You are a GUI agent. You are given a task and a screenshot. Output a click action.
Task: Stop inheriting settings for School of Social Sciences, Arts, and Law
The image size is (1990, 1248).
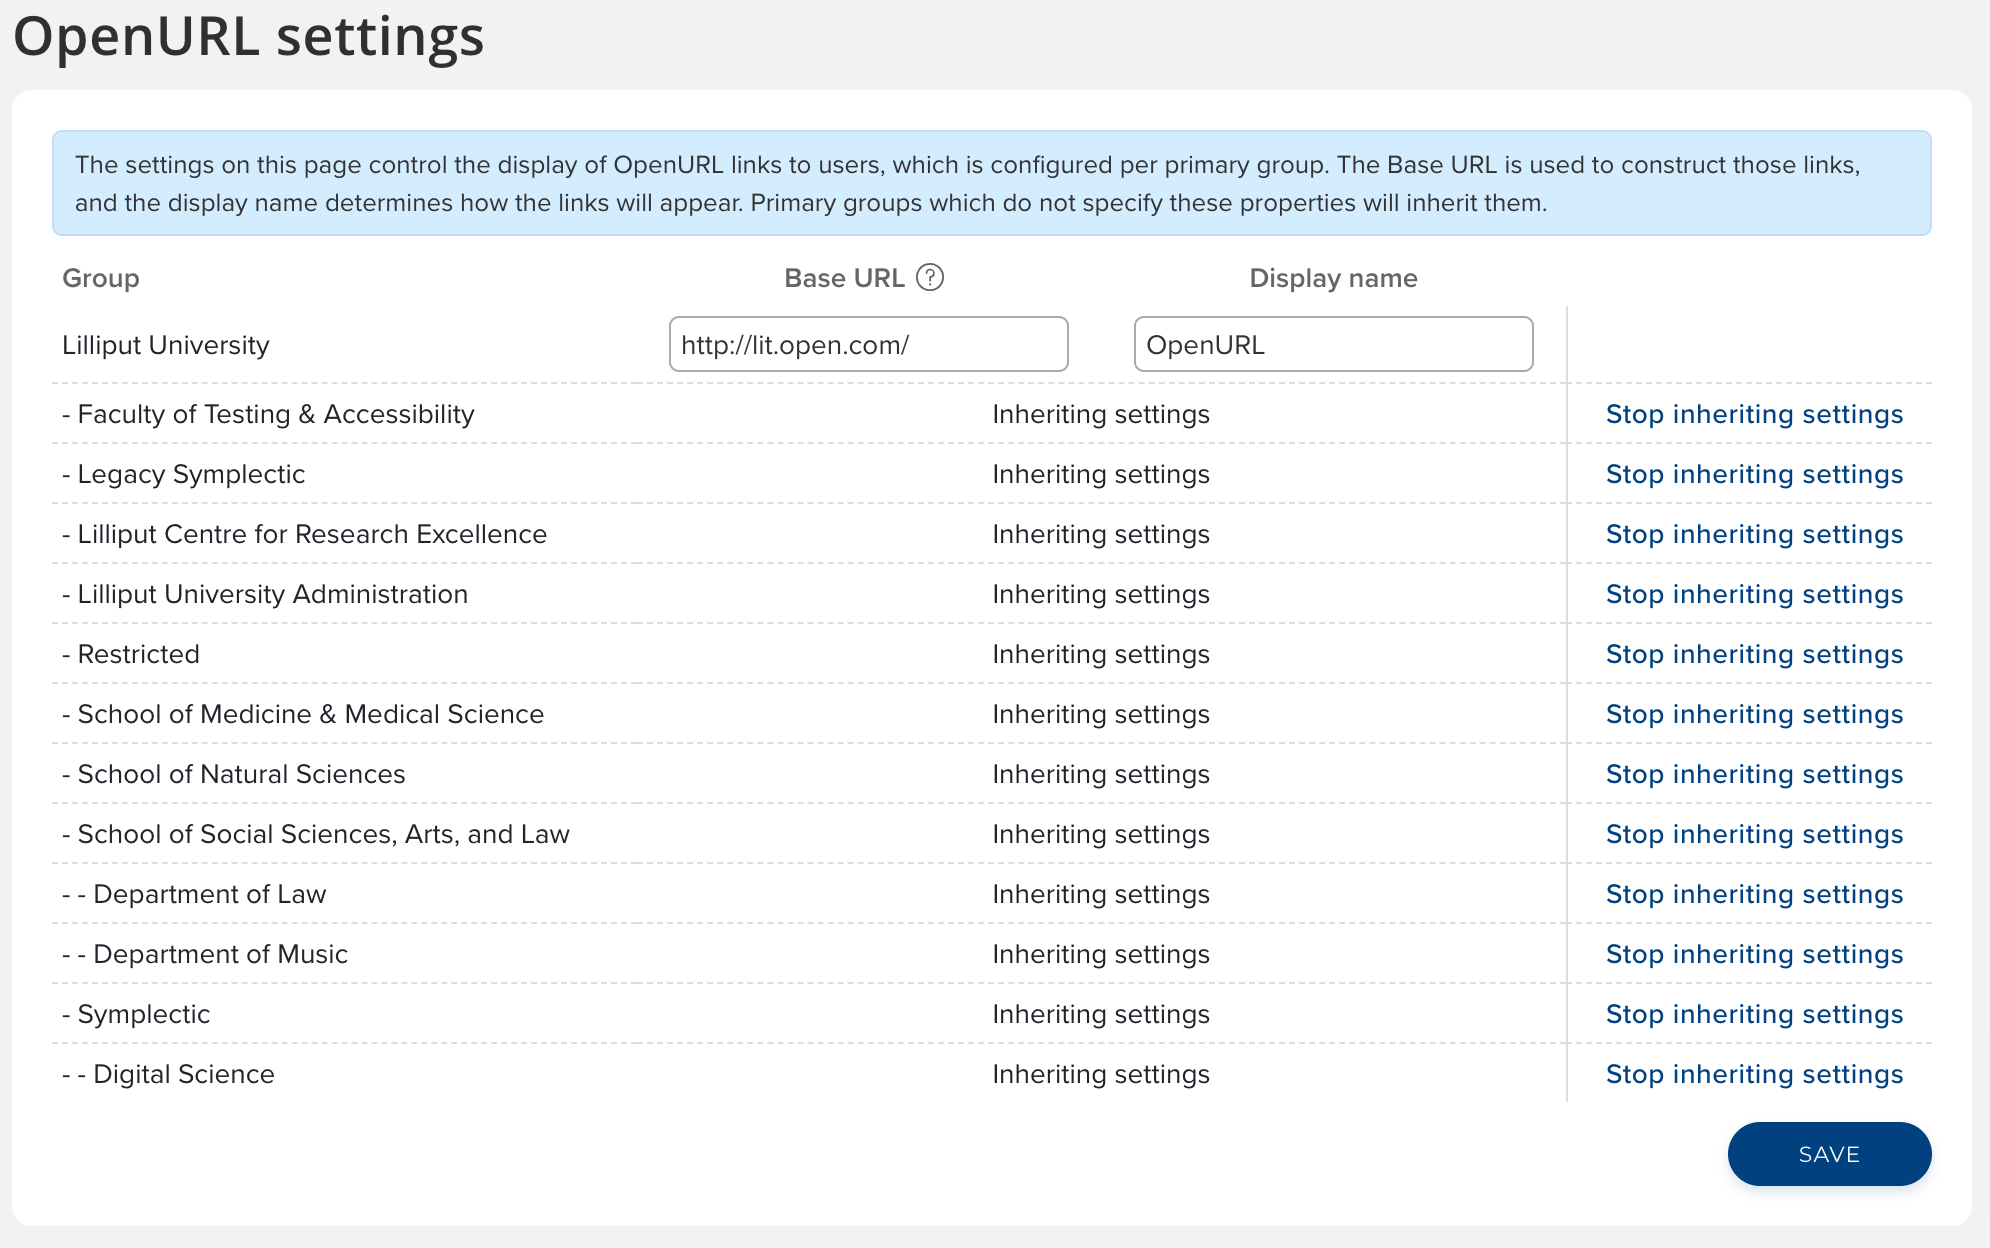coord(1754,834)
